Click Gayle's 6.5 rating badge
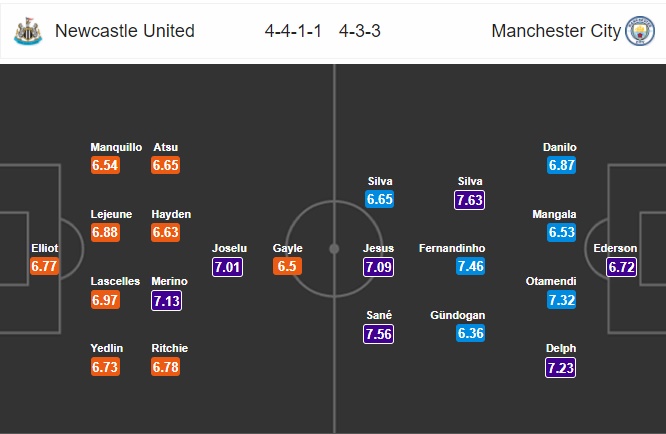The height and width of the screenshot is (434, 666). (x=286, y=266)
